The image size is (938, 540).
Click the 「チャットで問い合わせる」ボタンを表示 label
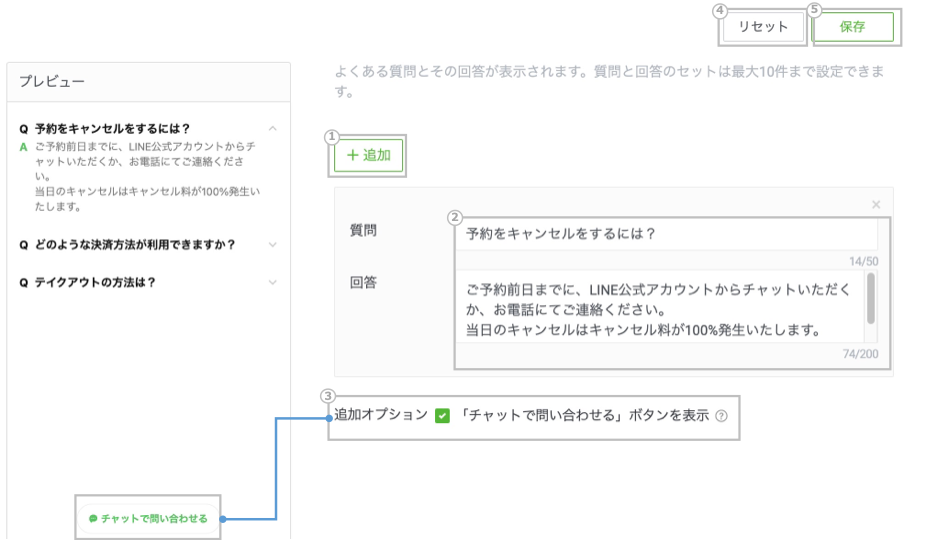click(x=585, y=416)
